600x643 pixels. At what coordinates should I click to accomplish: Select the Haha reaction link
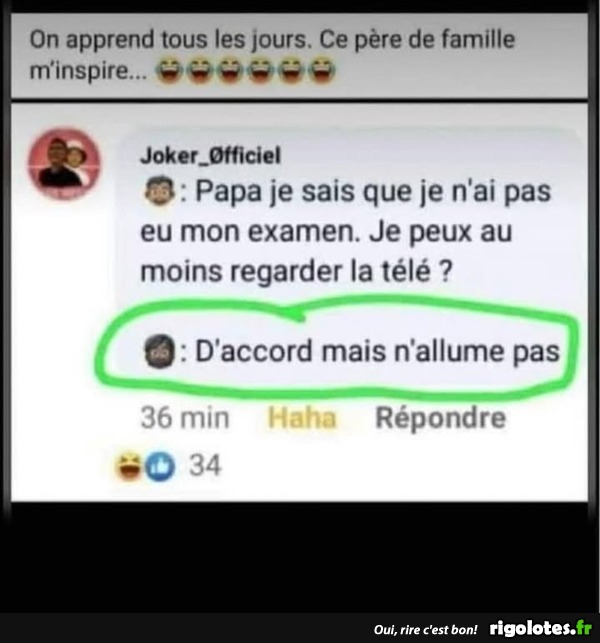click(x=302, y=418)
